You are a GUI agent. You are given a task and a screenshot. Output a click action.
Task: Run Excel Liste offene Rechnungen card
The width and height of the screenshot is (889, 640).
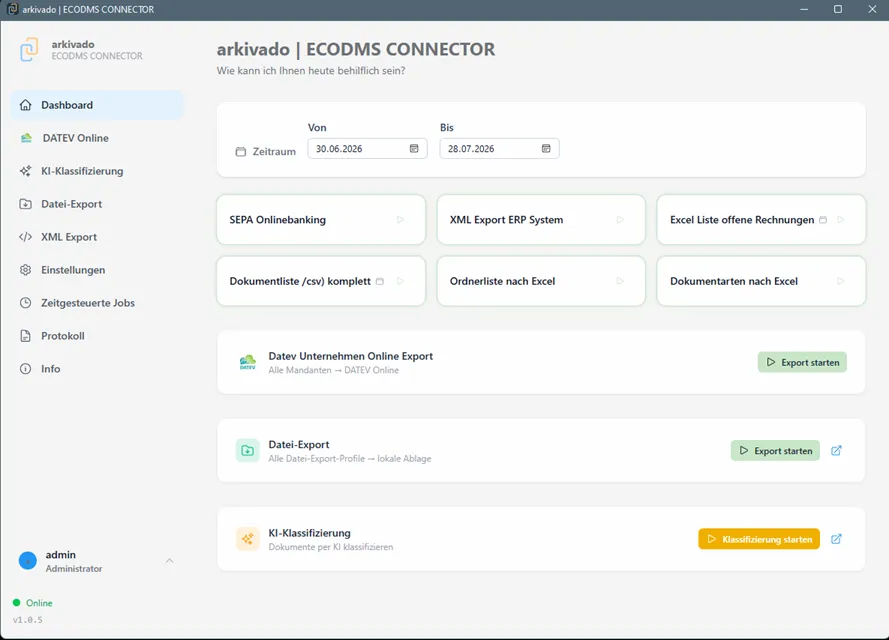tap(761, 219)
